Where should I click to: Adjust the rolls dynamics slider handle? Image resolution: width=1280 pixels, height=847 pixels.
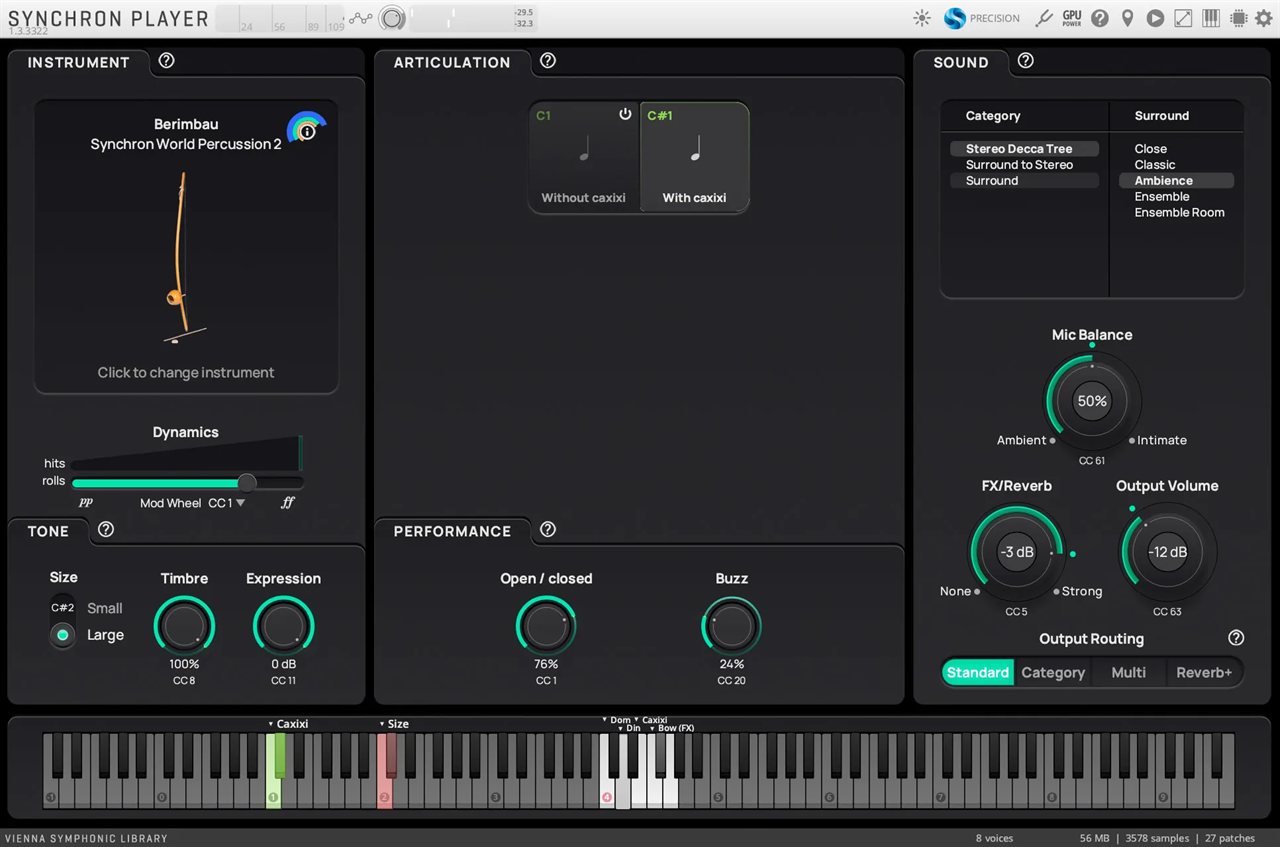click(x=247, y=482)
